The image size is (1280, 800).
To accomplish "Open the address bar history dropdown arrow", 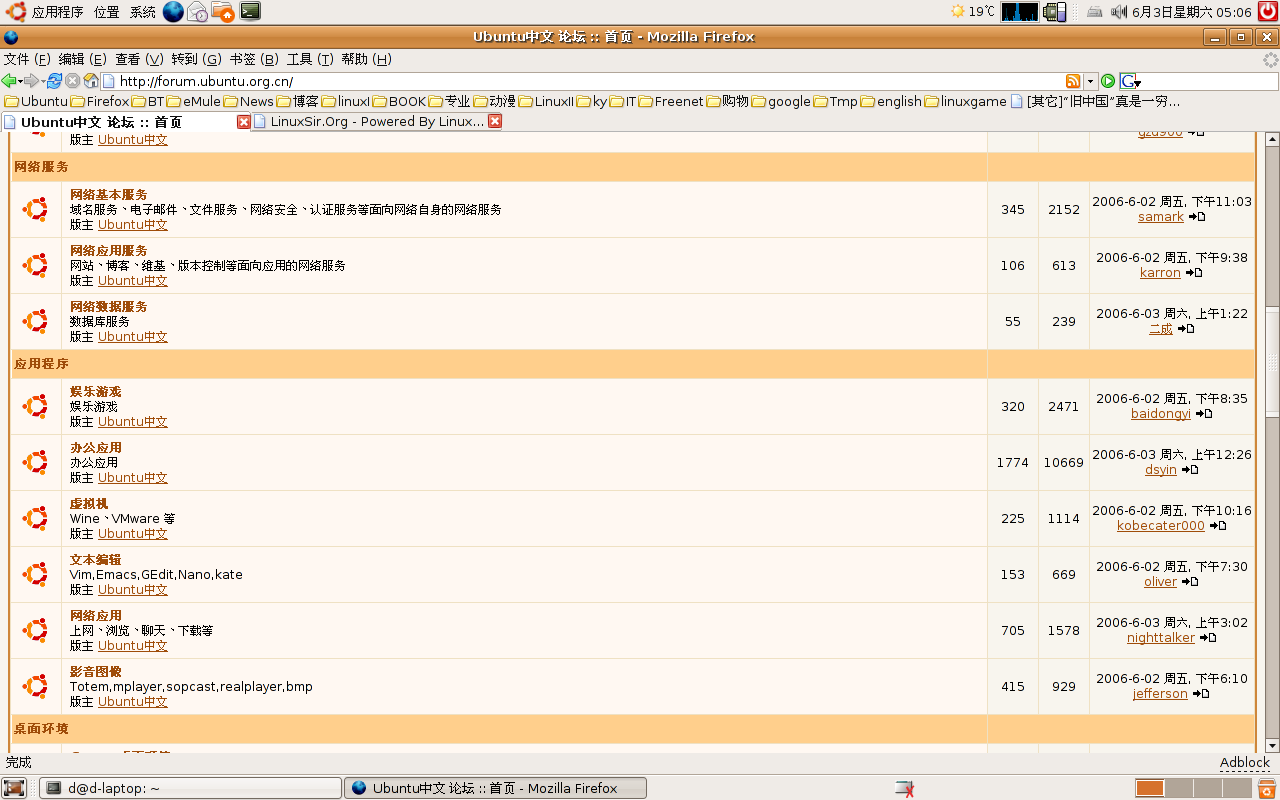I will point(1090,81).
